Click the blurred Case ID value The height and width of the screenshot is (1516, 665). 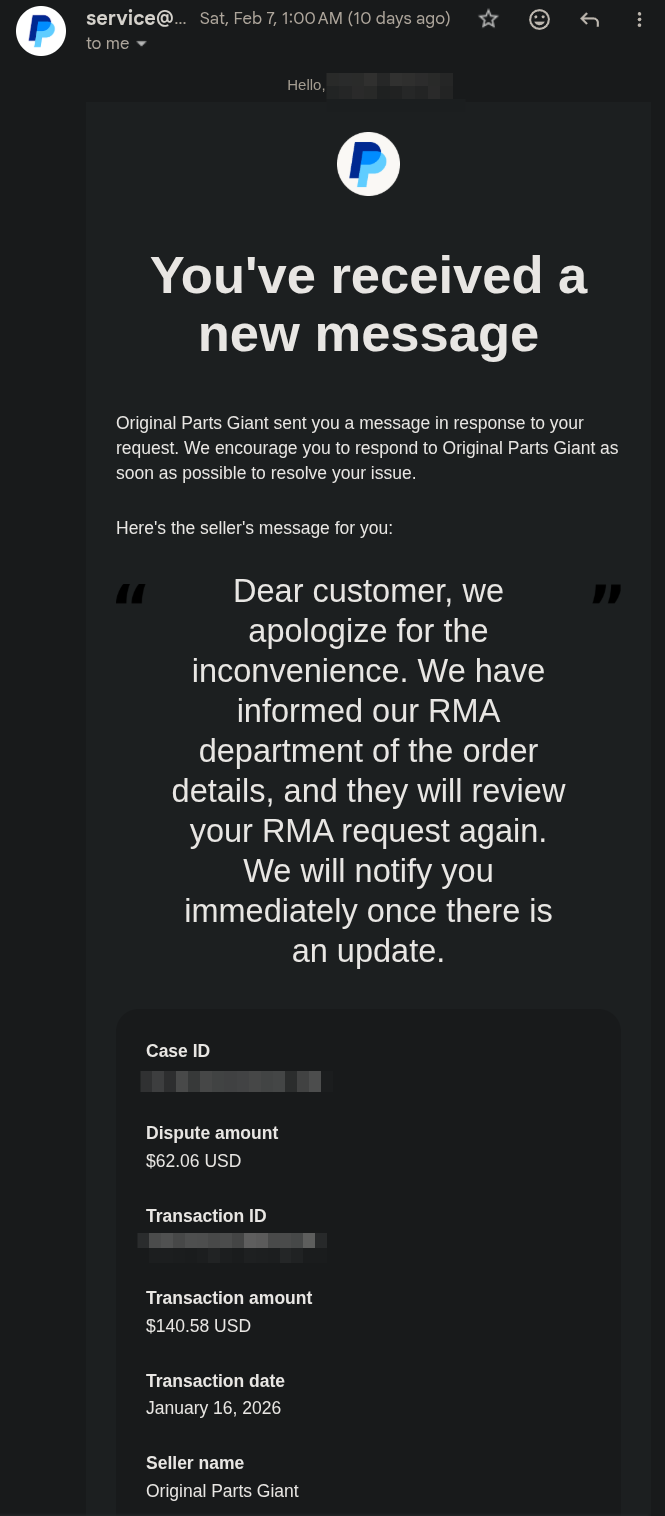(236, 1081)
